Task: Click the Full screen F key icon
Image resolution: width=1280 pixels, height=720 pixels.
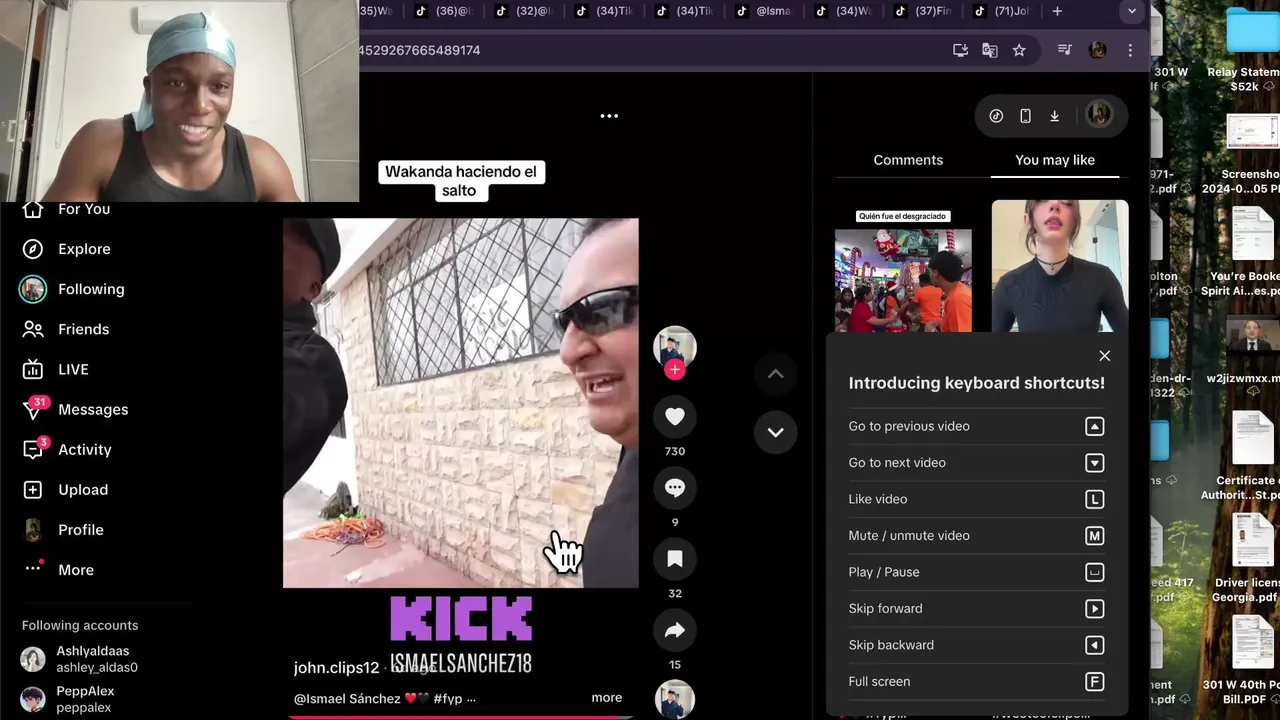Action: pos(1095,682)
